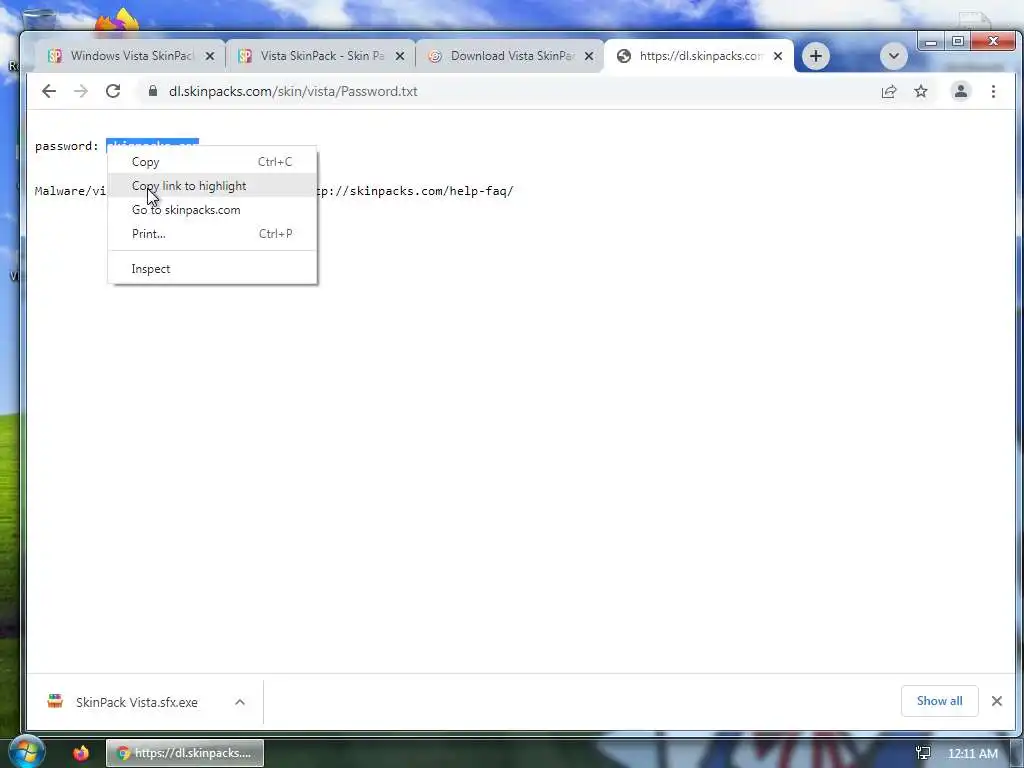The width and height of the screenshot is (1024, 768).
Task: Close the dl.skinpacks.com tab
Action: pyautogui.click(x=778, y=56)
